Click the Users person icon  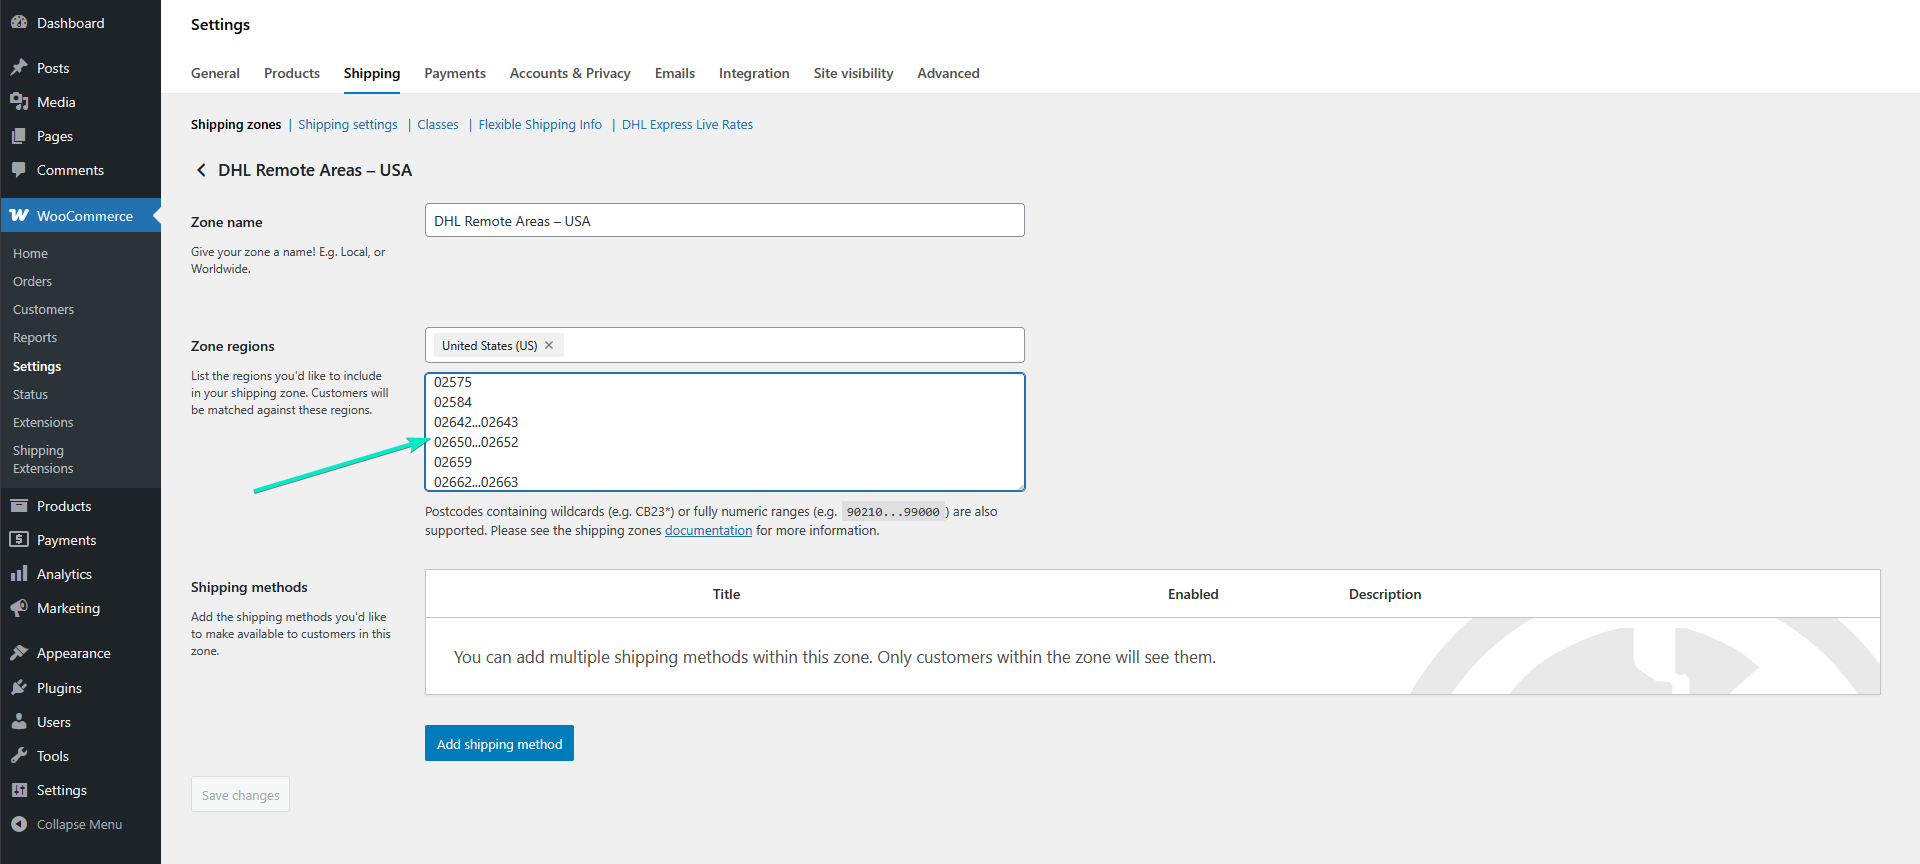(x=19, y=721)
